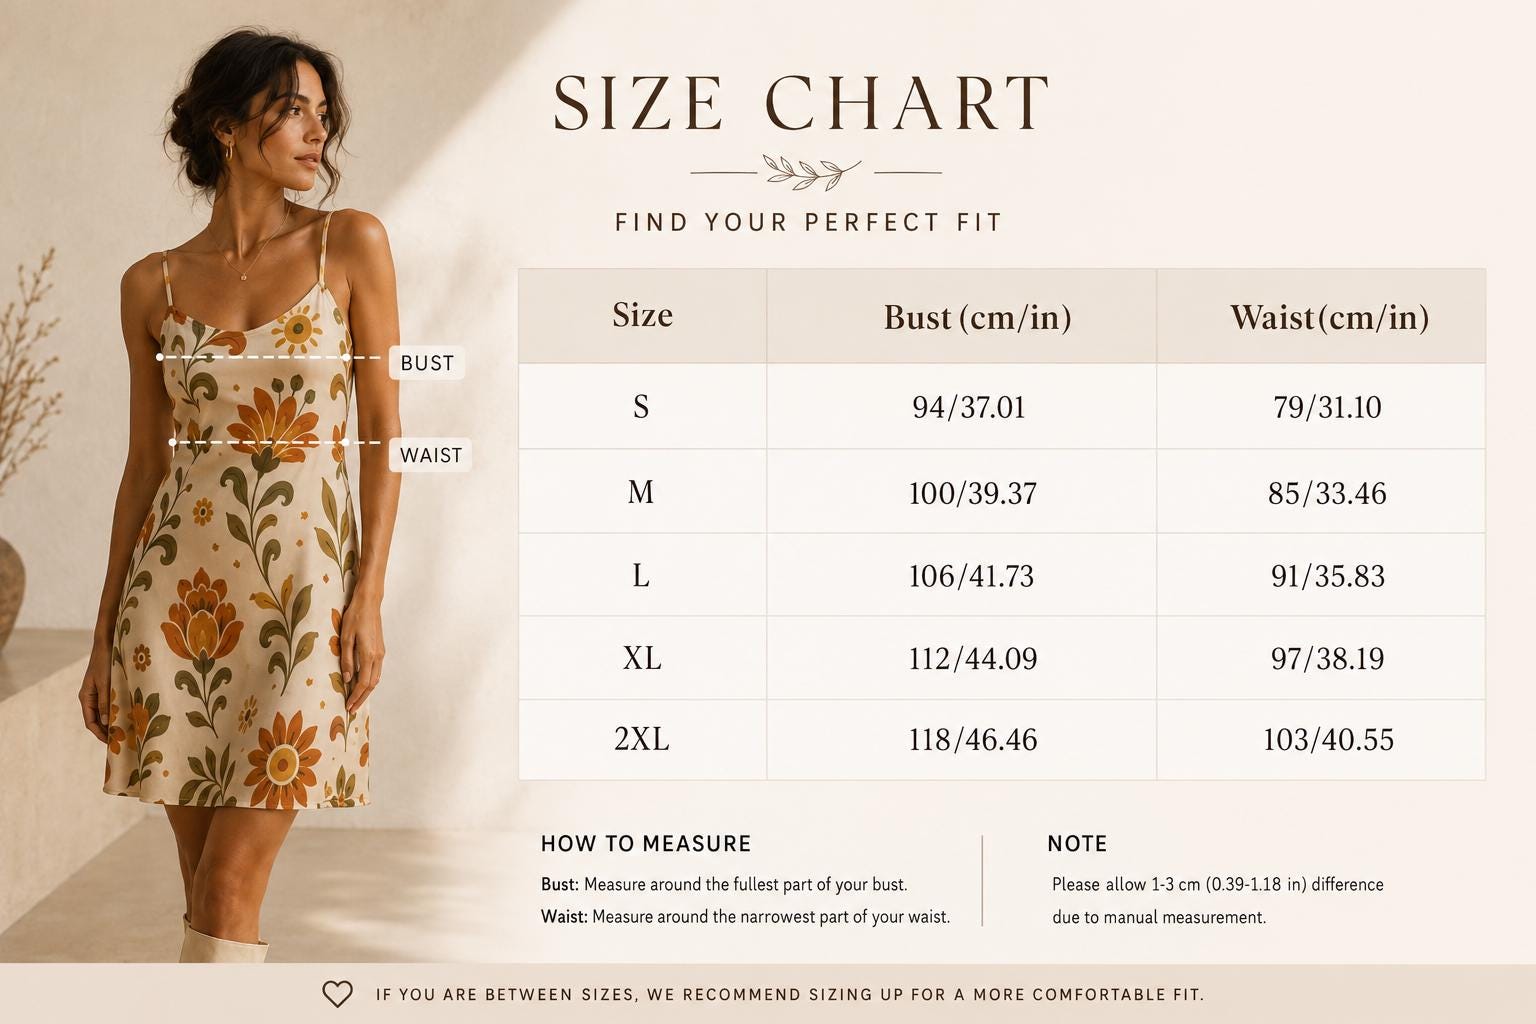This screenshot has height=1024, width=1536.
Task: Click bust value 118/46.46
Action: pos(972,740)
